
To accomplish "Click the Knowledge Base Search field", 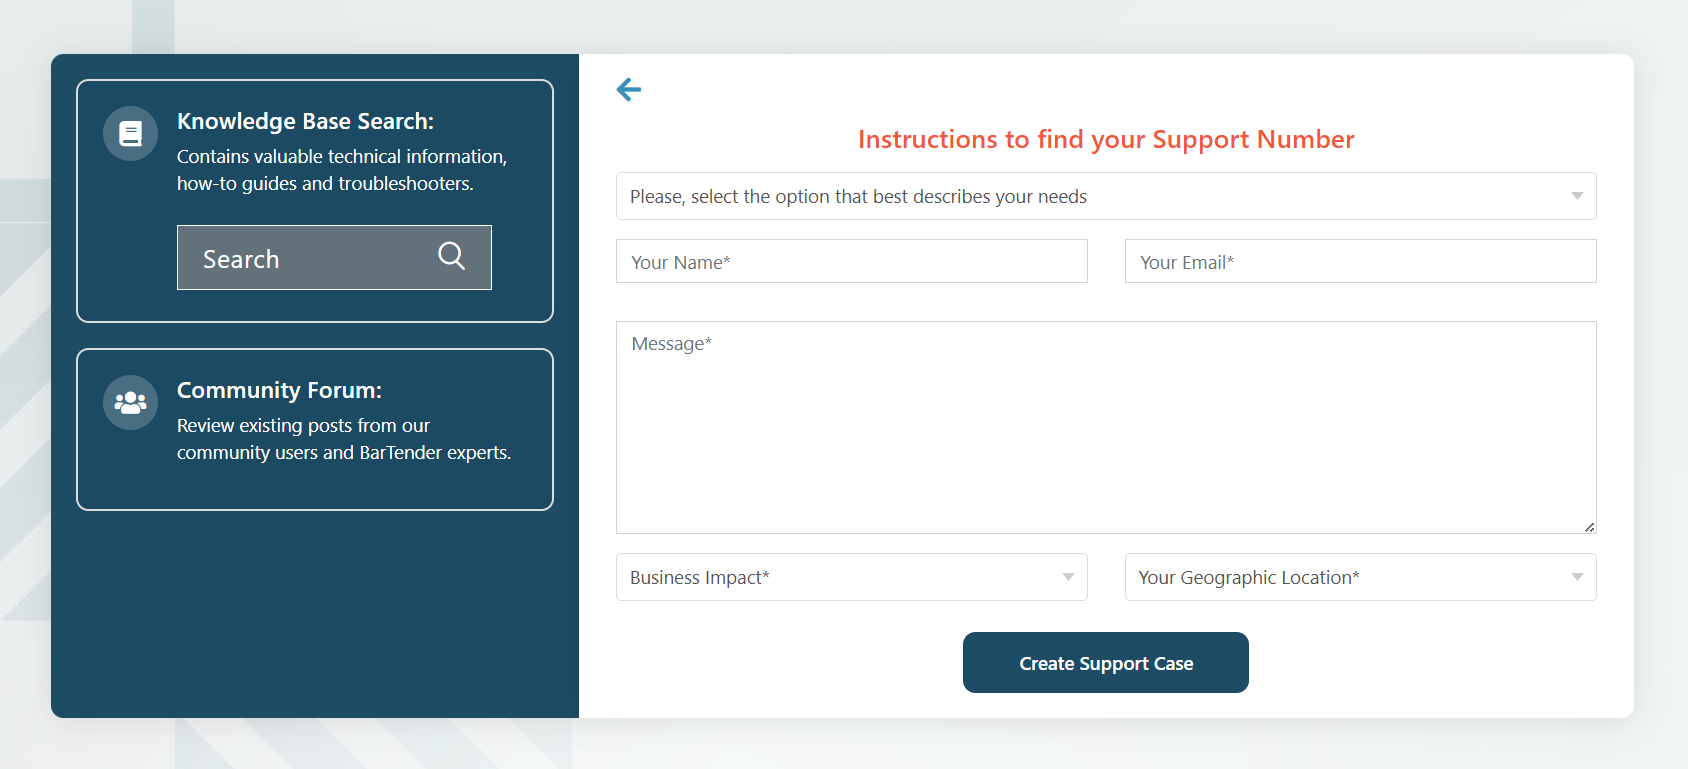I will (334, 257).
